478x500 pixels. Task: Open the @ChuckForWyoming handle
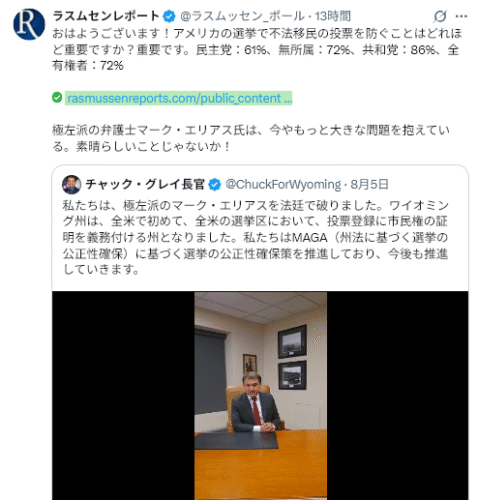[283, 184]
